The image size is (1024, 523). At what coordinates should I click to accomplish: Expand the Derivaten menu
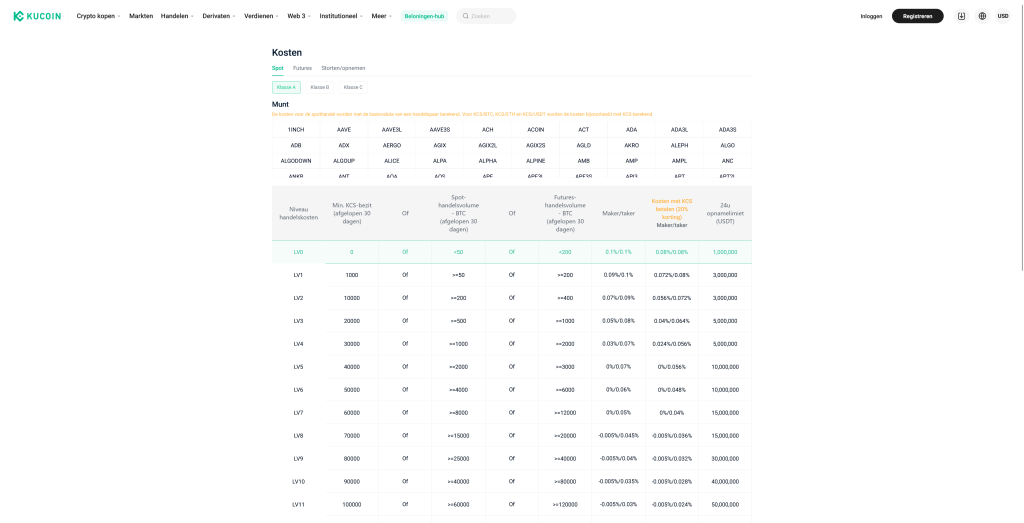[x=219, y=16]
